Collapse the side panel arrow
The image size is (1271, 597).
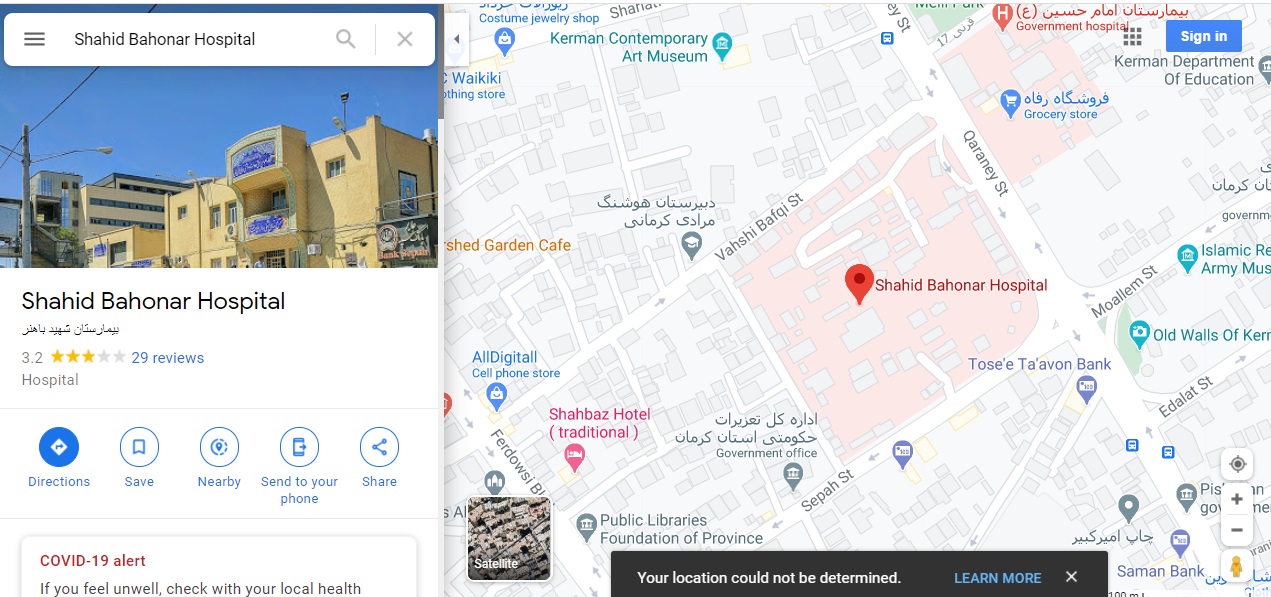[x=457, y=39]
